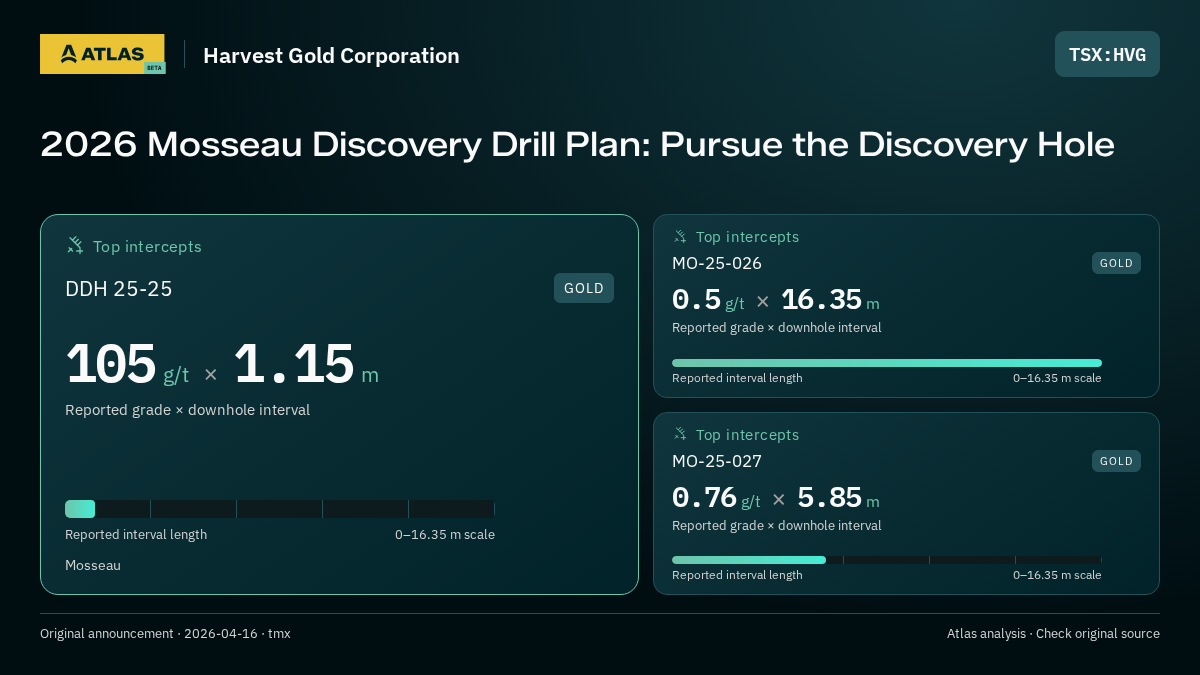Image resolution: width=1200 pixels, height=675 pixels.
Task: Click the 105 g/t grade value
Action: click(x=127, y=365)
